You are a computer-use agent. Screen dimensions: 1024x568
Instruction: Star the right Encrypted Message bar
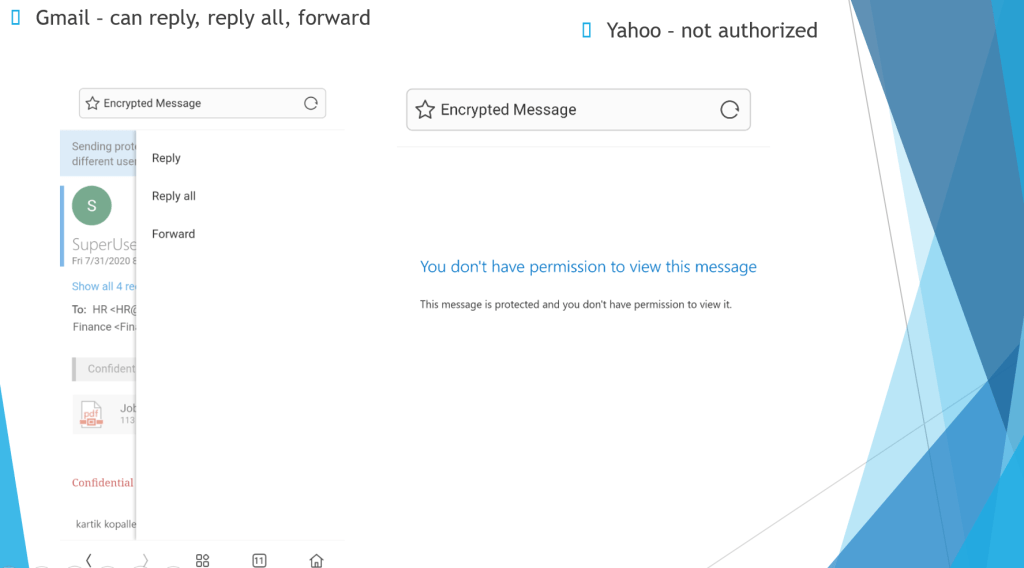[425, 110]
